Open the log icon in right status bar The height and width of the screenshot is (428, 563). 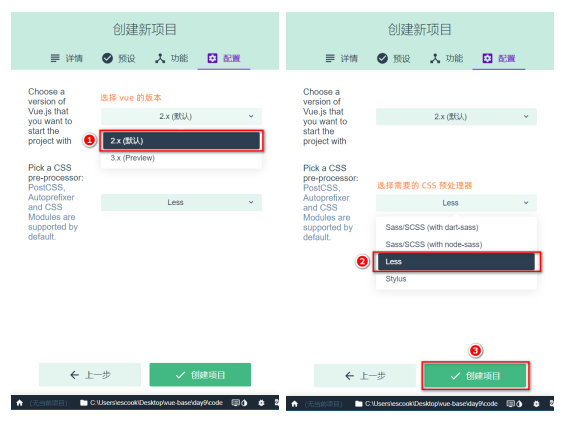coord(510,404)
